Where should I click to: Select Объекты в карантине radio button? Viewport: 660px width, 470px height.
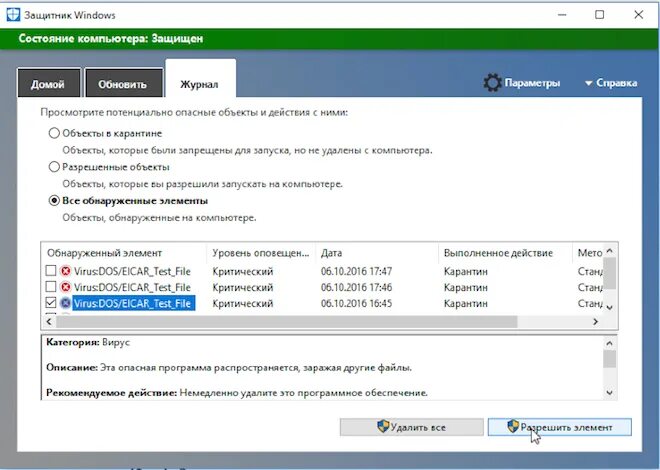(54, 133)
